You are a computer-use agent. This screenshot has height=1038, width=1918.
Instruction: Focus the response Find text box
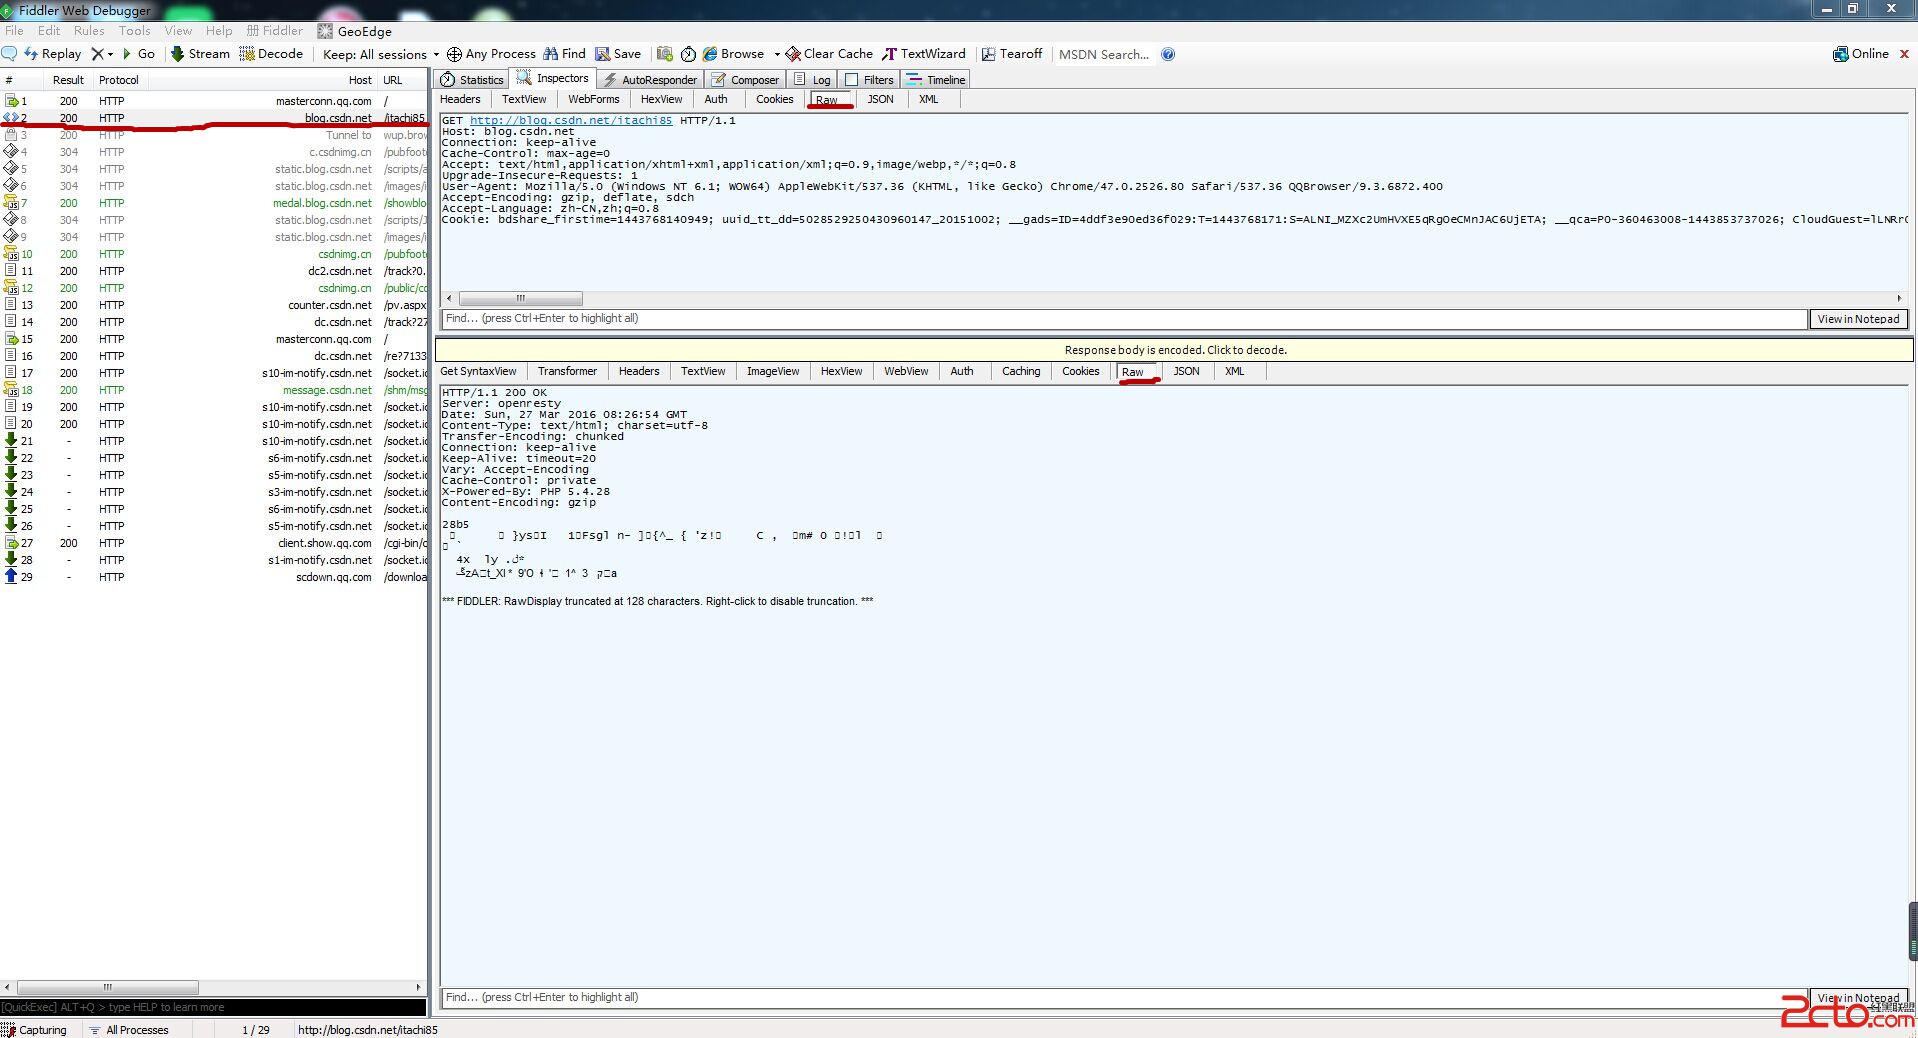1123,998
